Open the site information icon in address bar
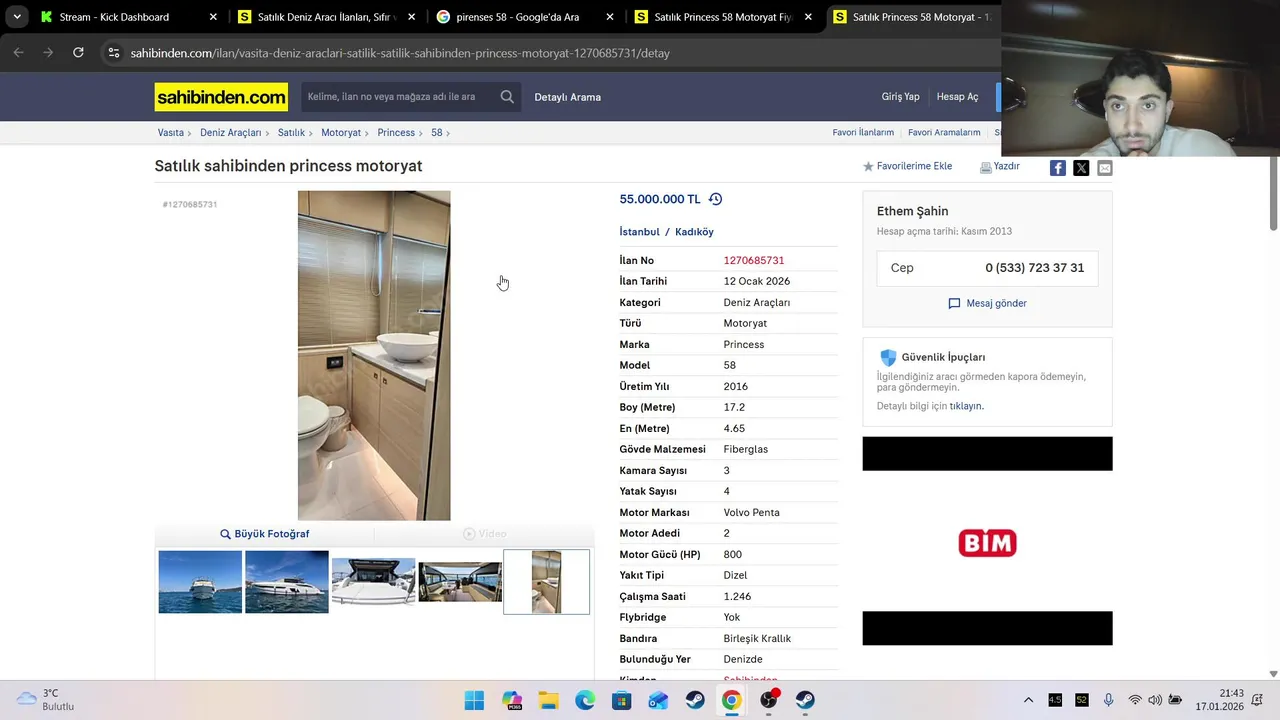Viewport: 1280px width, 720px height. coord(114,53)
